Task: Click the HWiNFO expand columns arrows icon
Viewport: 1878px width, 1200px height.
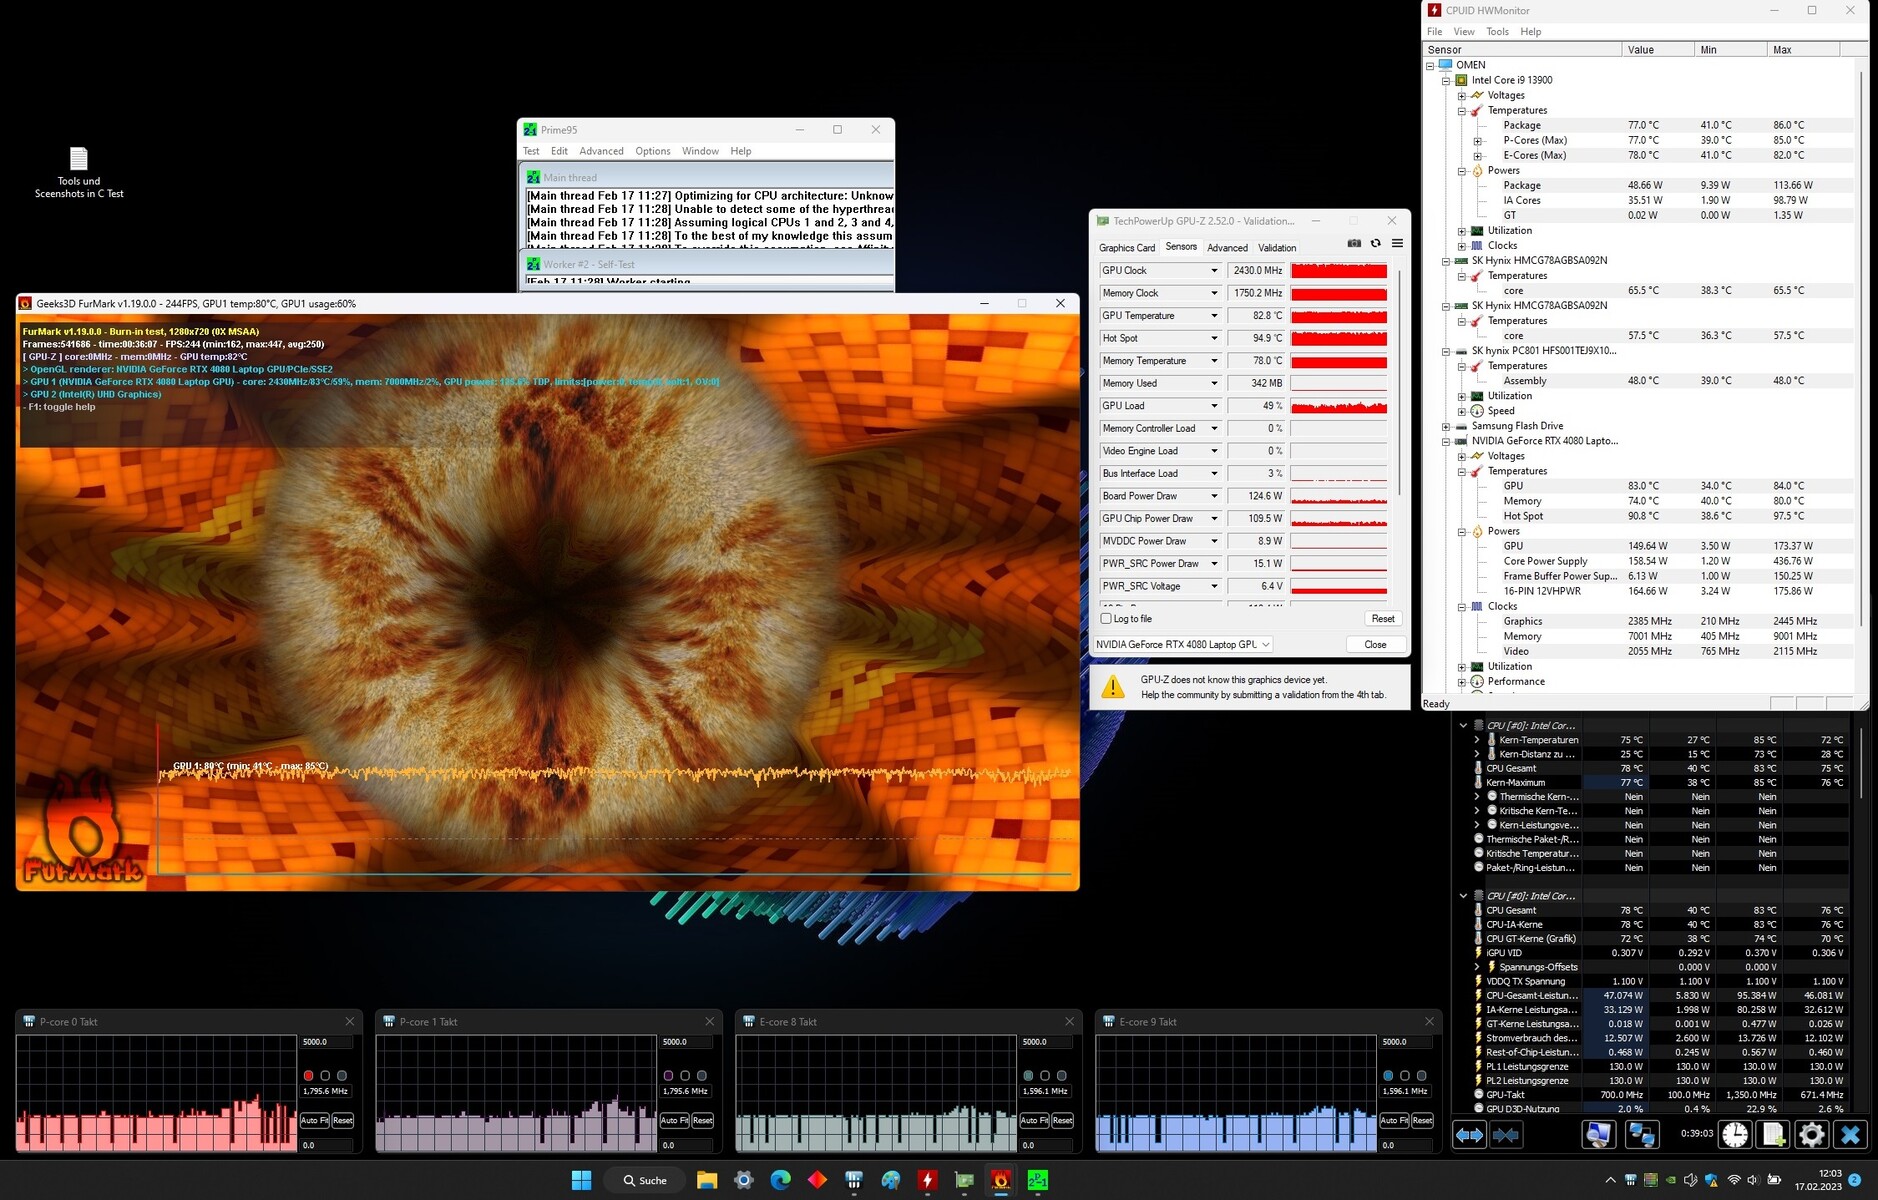Action: point(1469,1134)
